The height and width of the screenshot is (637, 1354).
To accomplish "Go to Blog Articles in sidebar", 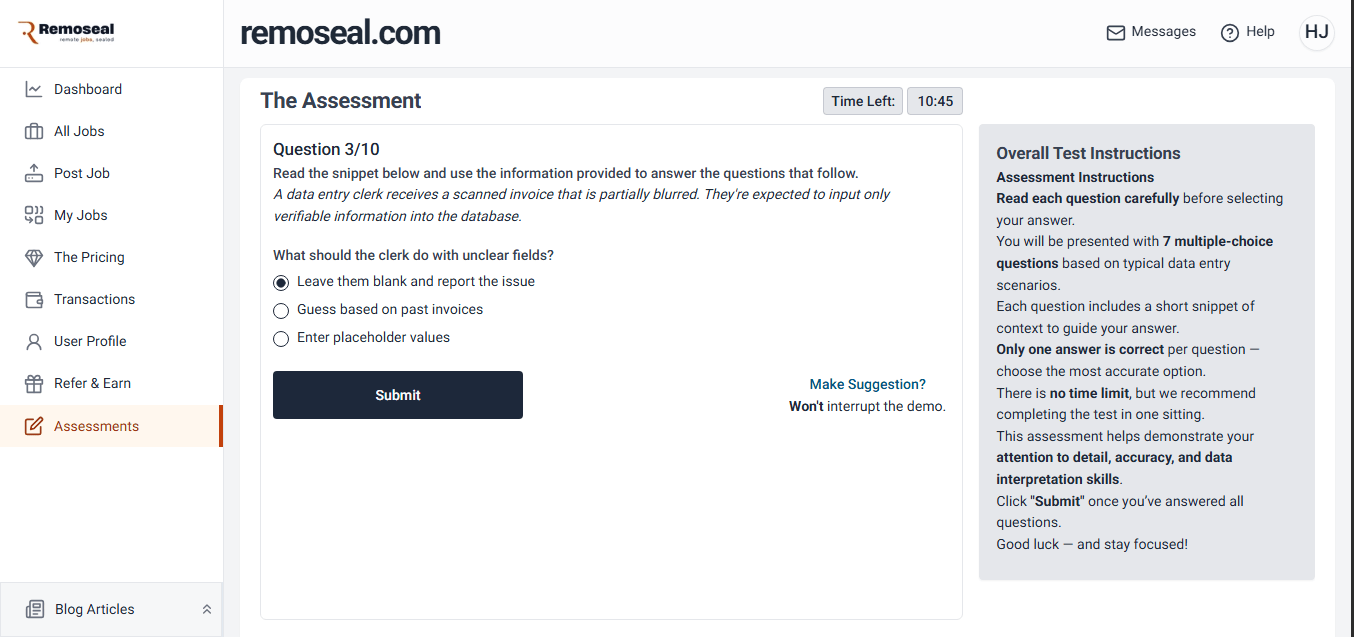I will point(94,609).
